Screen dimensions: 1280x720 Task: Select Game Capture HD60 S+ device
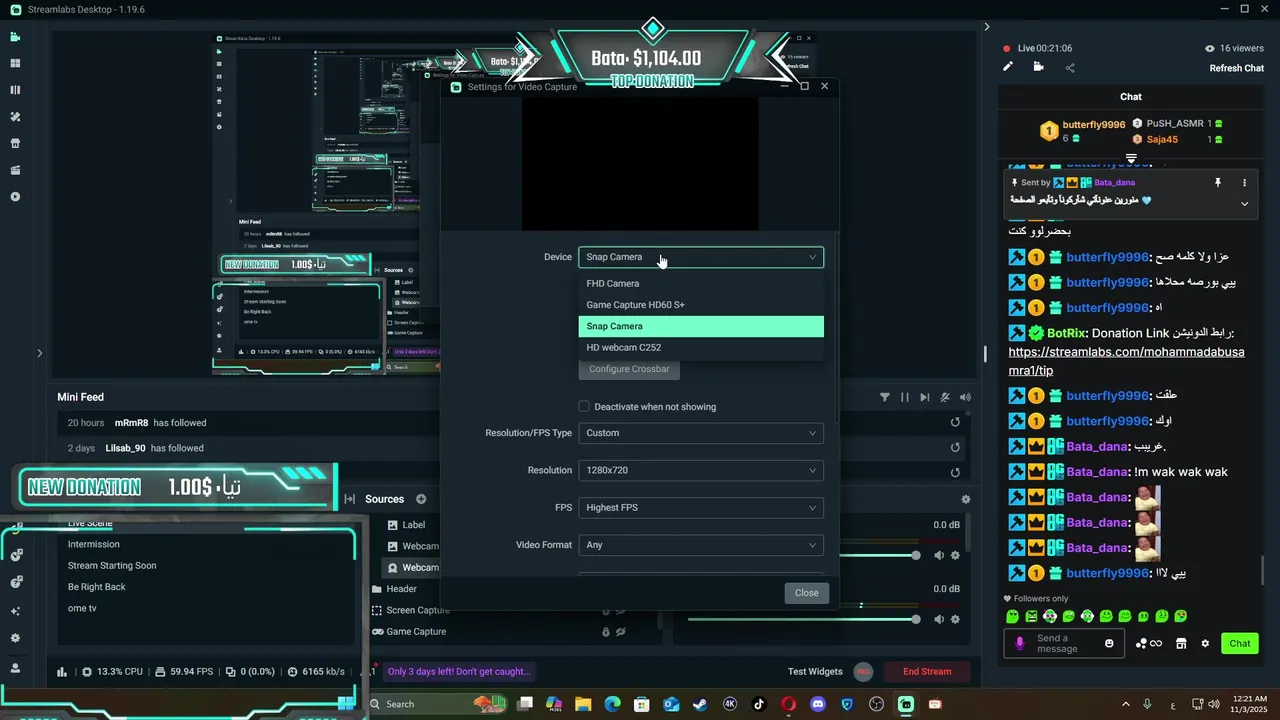[x=701, y=305]
